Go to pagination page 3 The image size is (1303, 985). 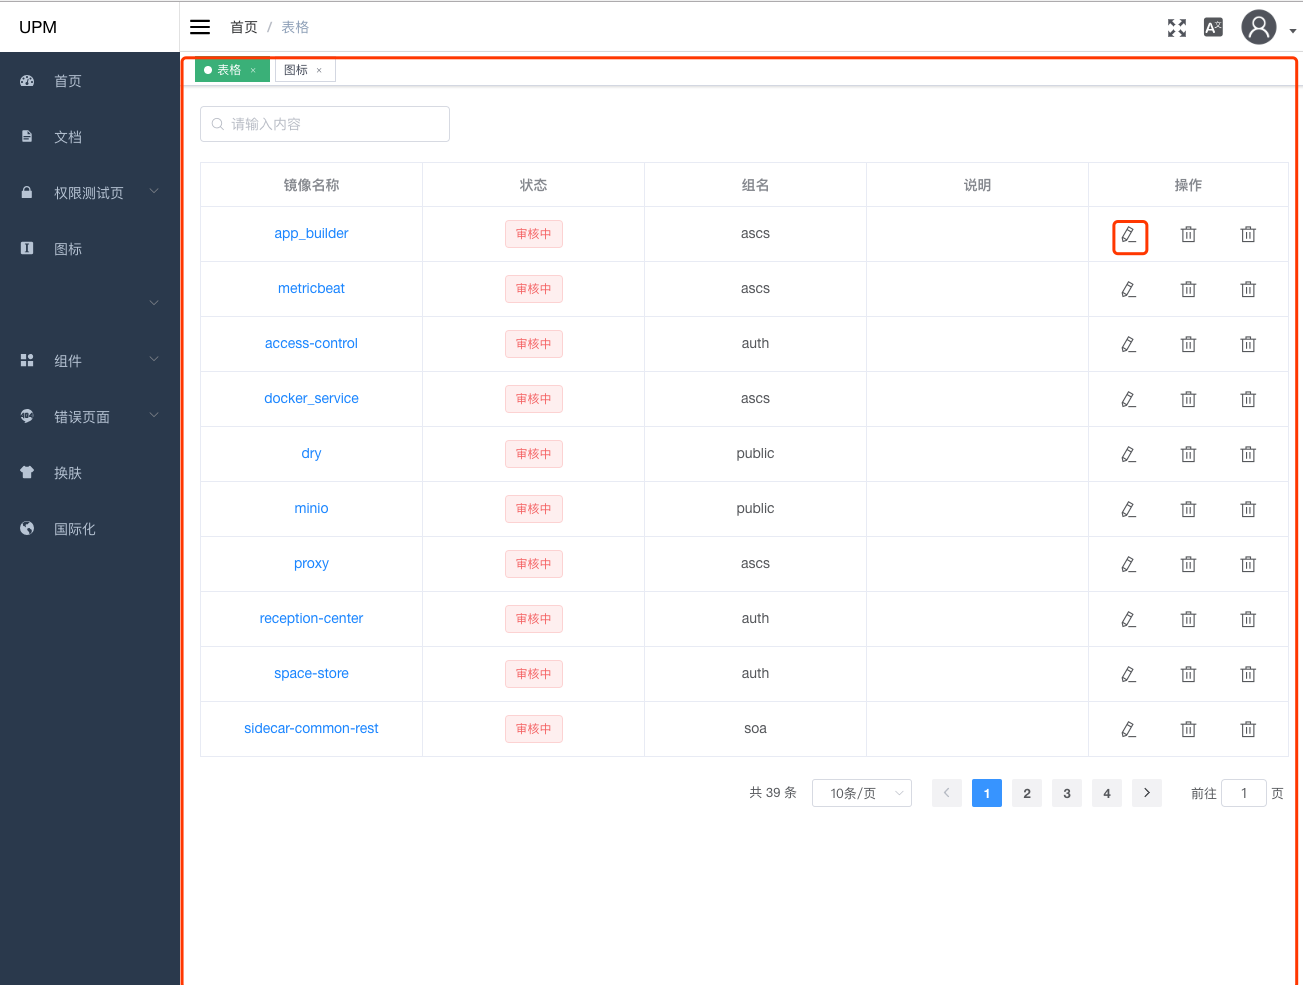pos(1067,793)
